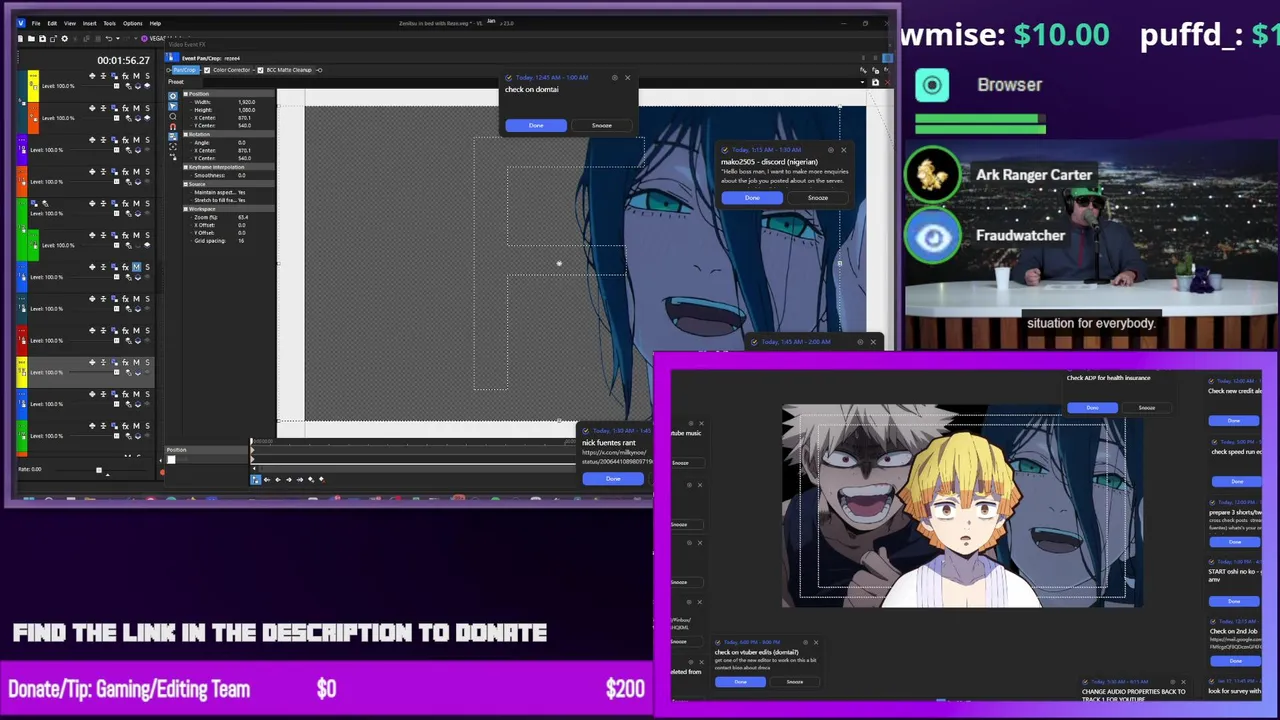Click size about center icon in Pan/Crop
The height and width of the screenshot is (720, 1280).
tap(173, 147)
